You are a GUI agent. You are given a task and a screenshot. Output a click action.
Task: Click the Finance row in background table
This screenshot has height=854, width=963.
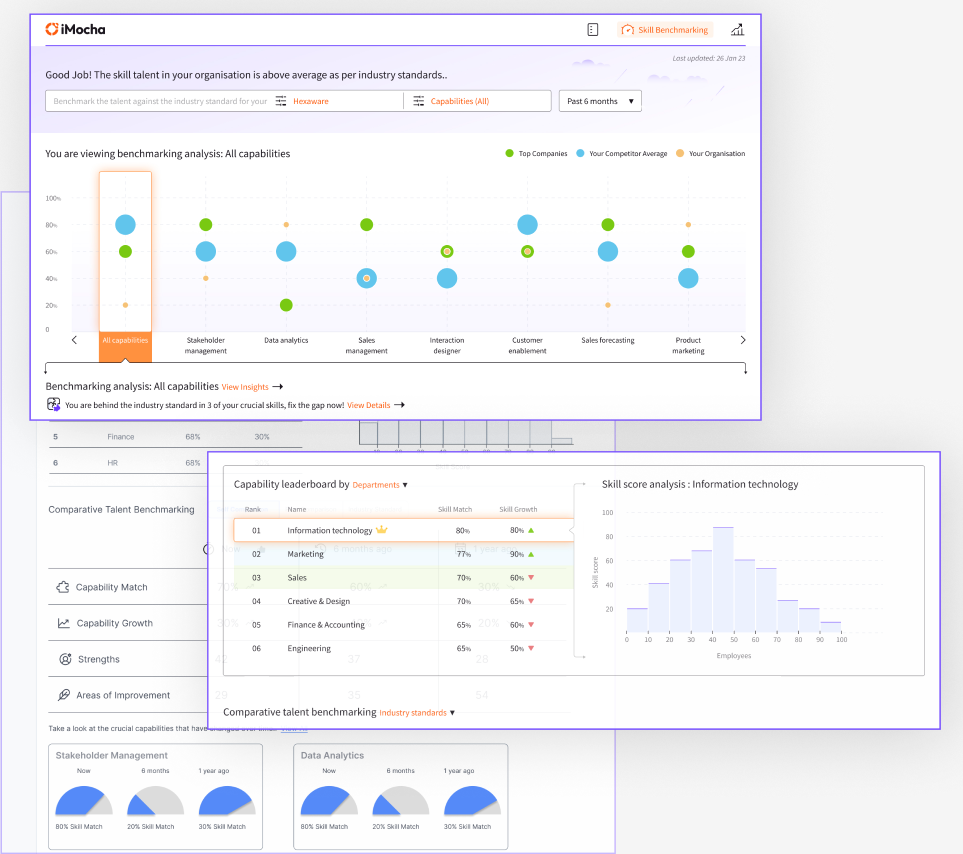click(x=176, y=437)
